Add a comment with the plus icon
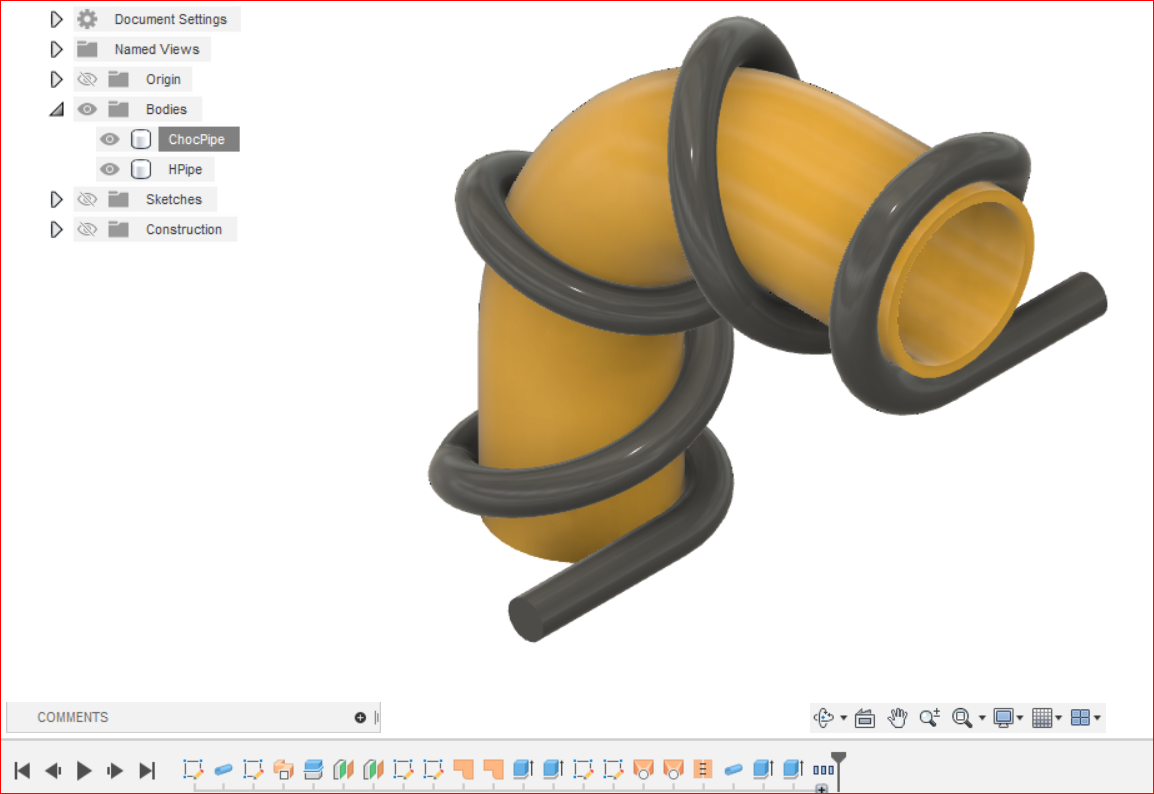 pyautogui.click(x=360, y=717)
